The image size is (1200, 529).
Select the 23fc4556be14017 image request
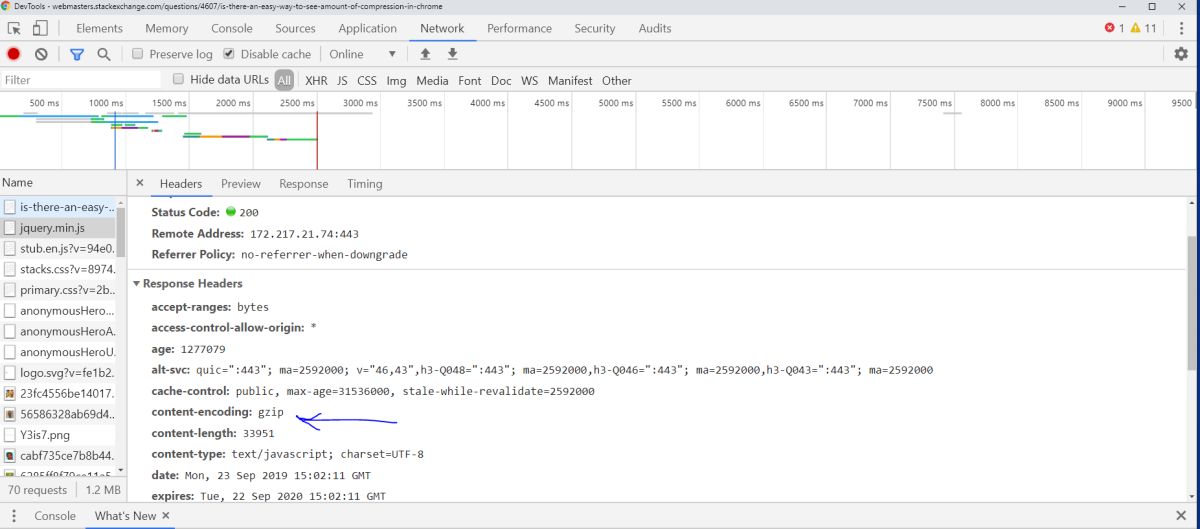[x=60, y=393]
